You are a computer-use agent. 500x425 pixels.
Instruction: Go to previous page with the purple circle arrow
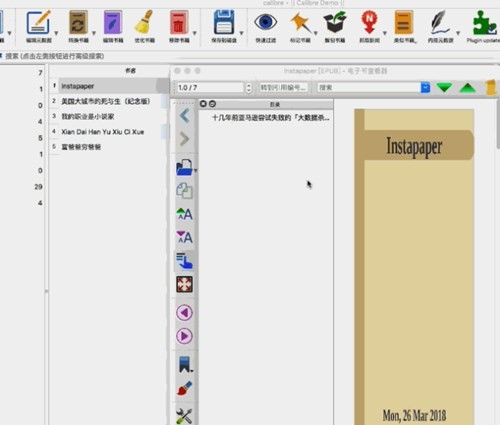click(184, 313)
